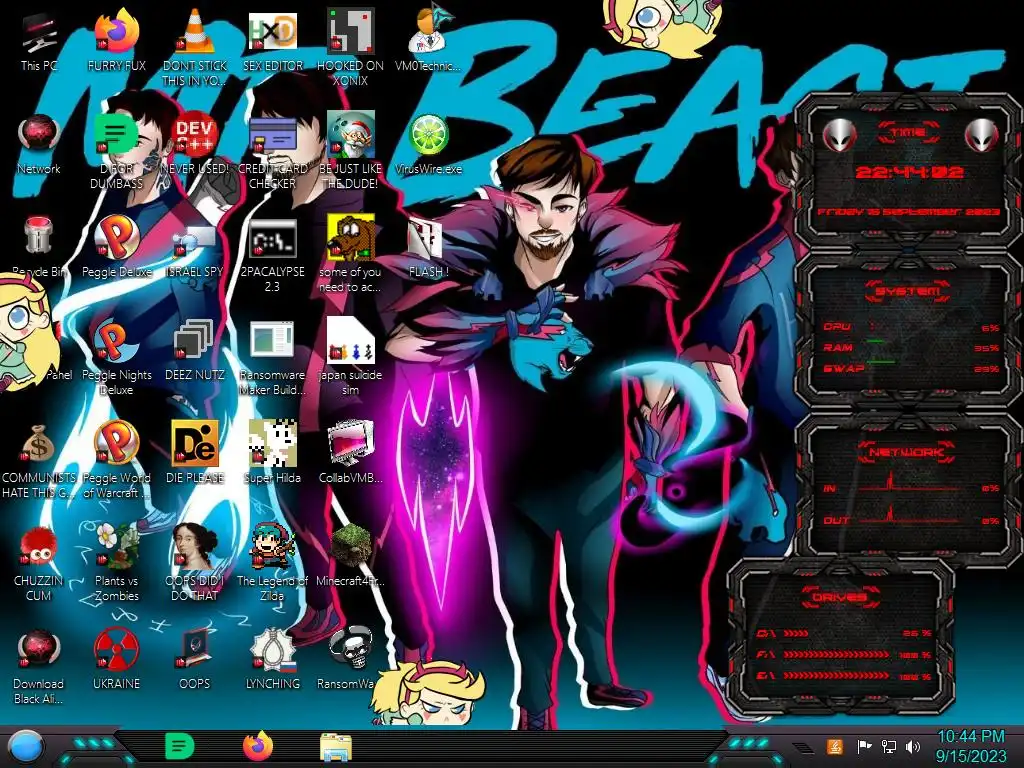Open RansomWa skull icon

tap(350, 649)
